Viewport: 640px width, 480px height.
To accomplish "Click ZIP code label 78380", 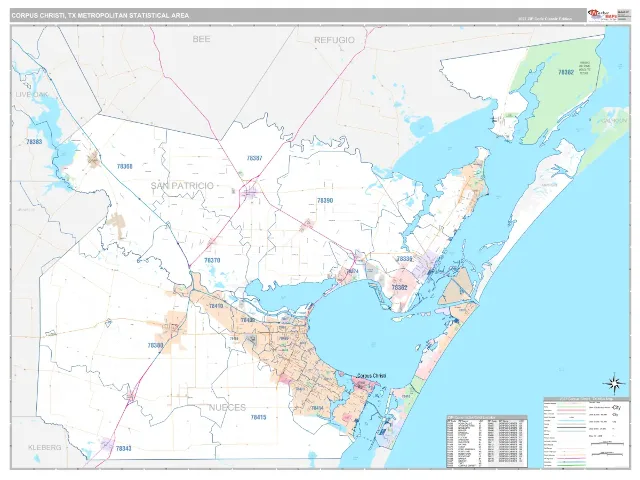I will pos(156,345).
